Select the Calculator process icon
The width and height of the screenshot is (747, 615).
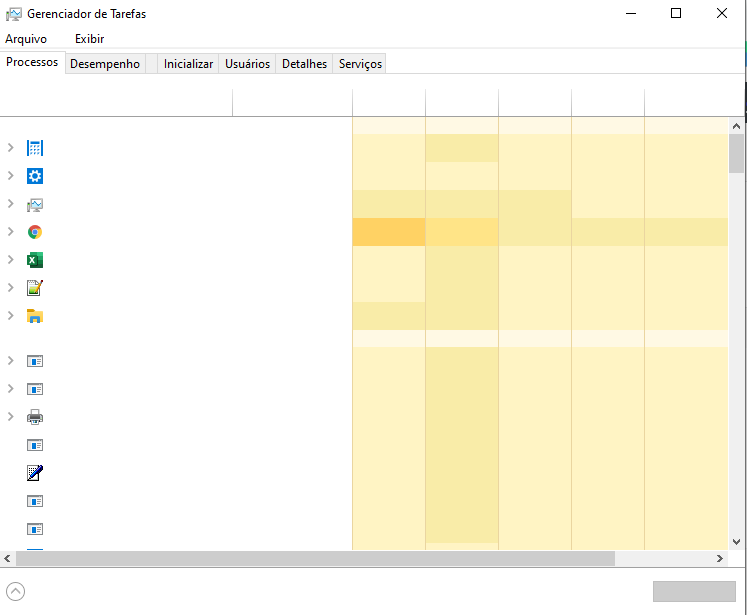pyautogui.click(x=35, y=148)
